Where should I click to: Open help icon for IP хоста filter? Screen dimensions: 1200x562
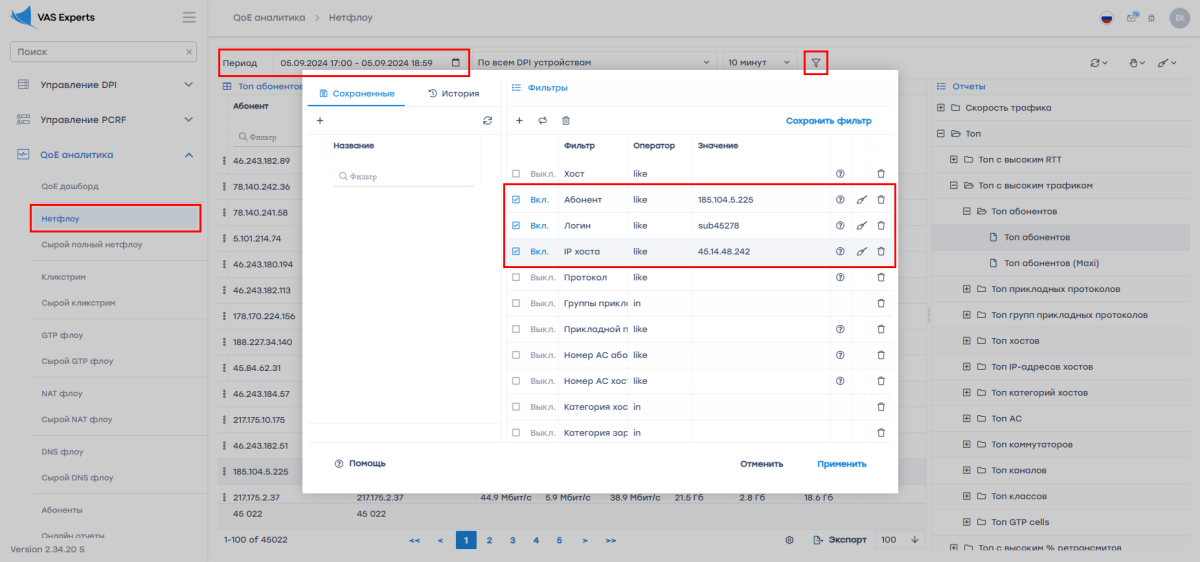point(840,251)
